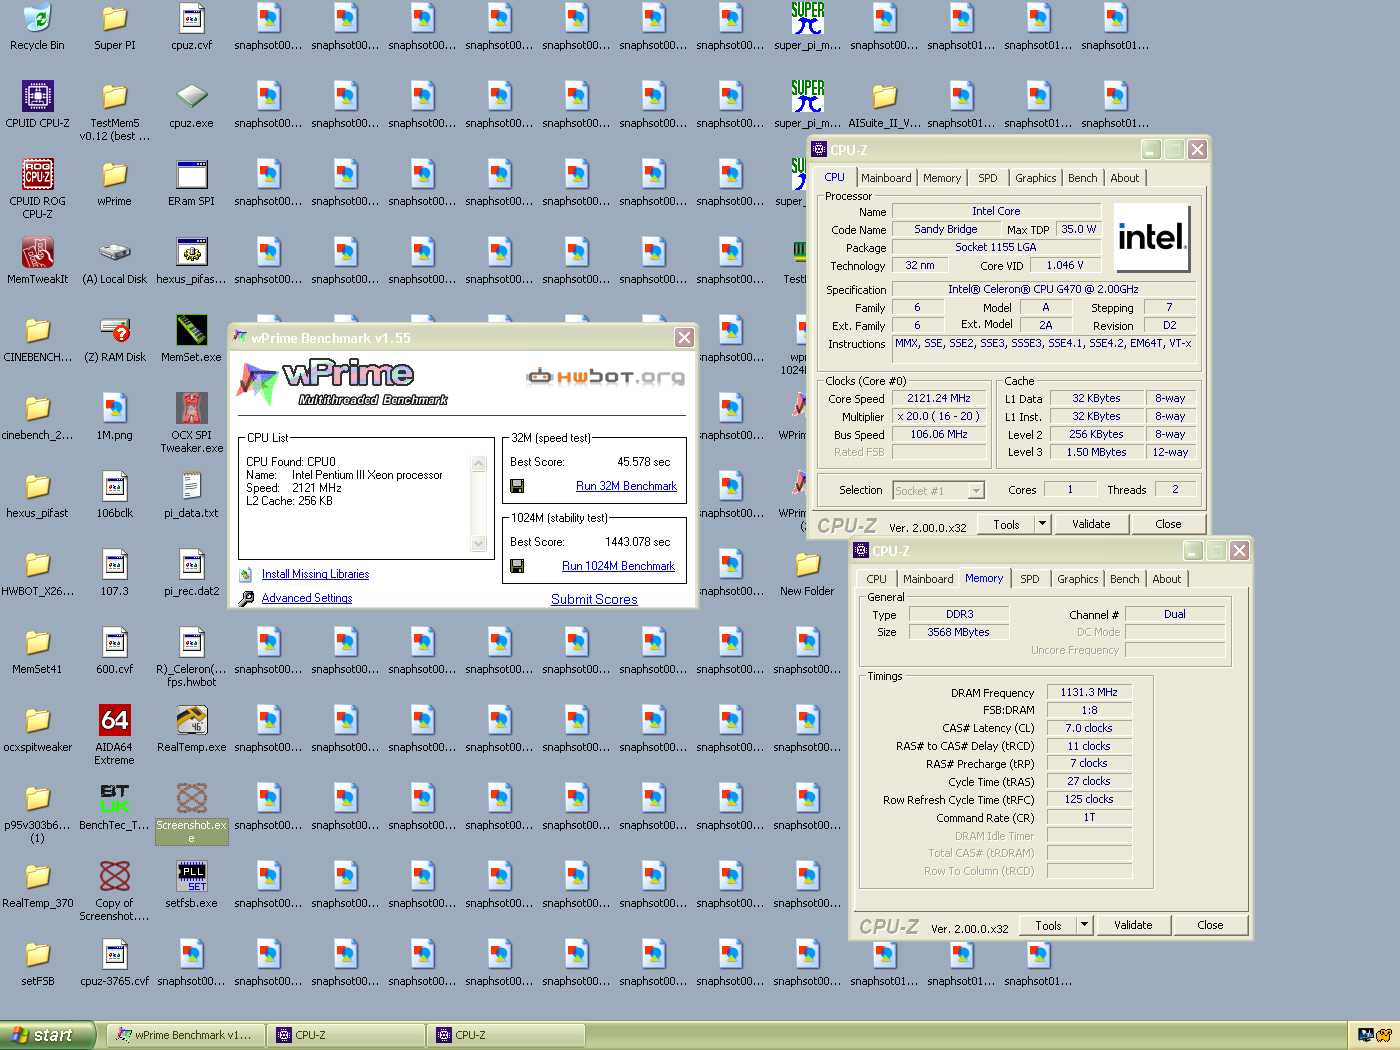
Task: Switch to wPrime Benchmark taskbar button
Action: pos(186,1035)
